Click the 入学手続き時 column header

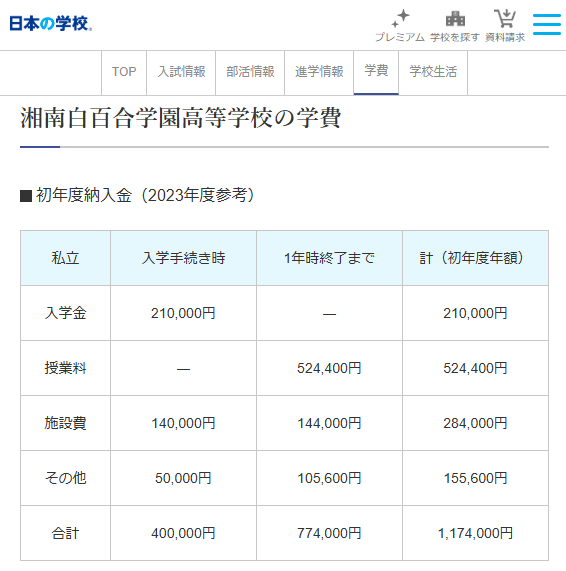click(184, 258)
